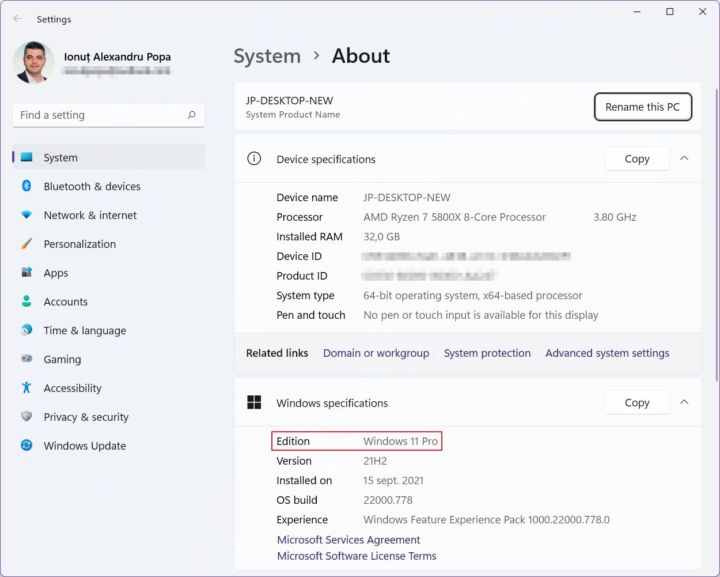Click the Gaming controller icon

[x=27, y=359]
